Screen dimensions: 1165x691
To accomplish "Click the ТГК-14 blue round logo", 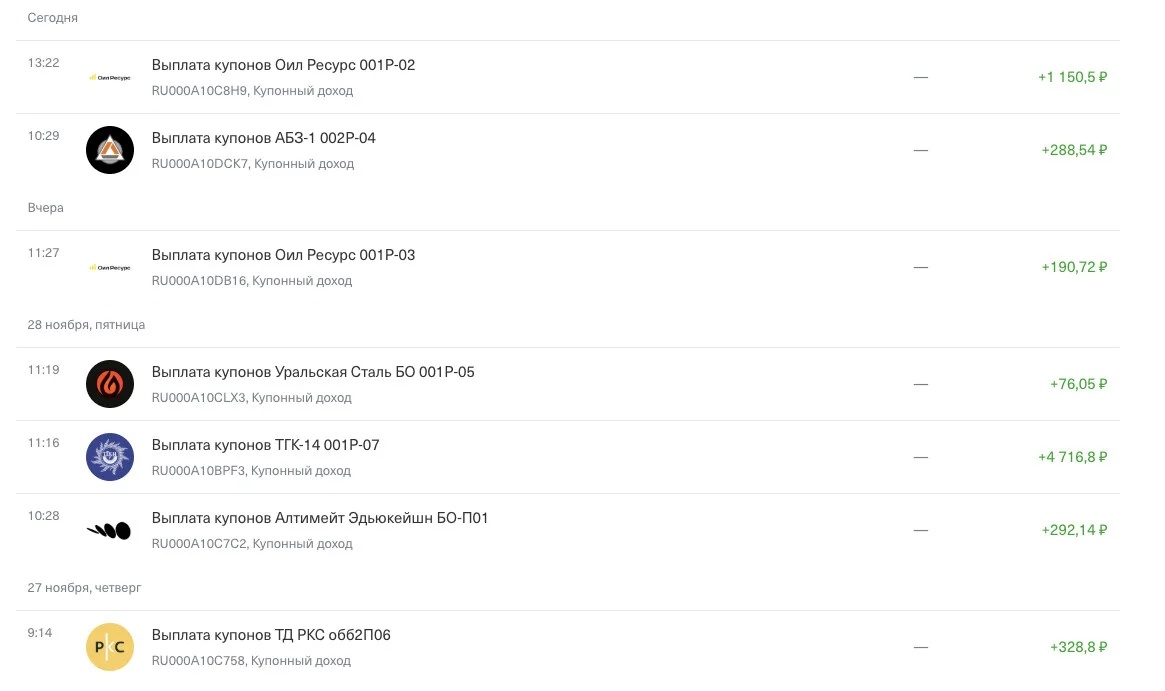I will pos(110,457).
